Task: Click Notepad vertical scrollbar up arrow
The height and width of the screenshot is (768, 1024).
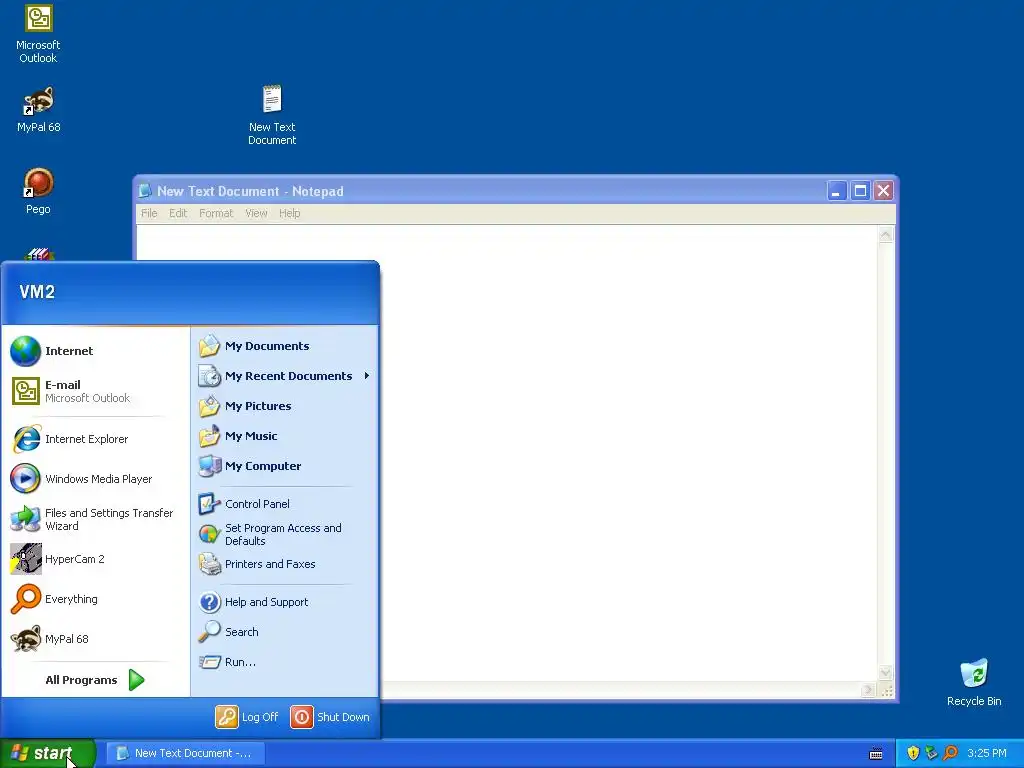Action: 886,235
